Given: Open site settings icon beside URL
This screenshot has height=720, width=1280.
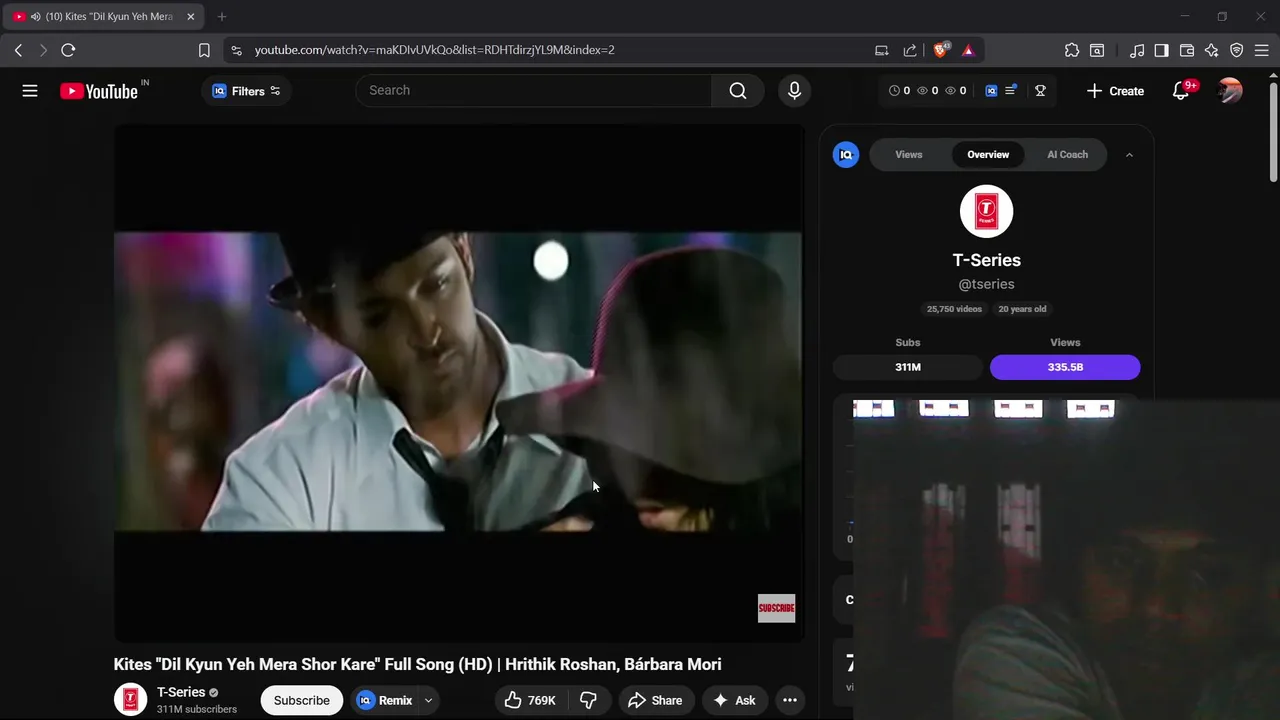Looking at the screenshot, I should (x=235, y=50).
